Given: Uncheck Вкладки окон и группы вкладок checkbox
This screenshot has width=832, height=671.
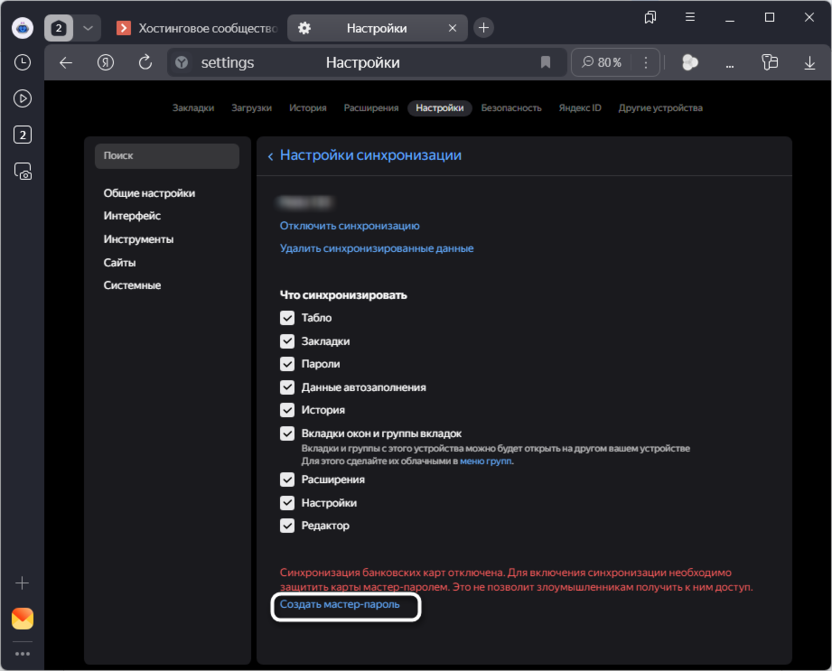Looking at the screenshot, I should point(287,433).
